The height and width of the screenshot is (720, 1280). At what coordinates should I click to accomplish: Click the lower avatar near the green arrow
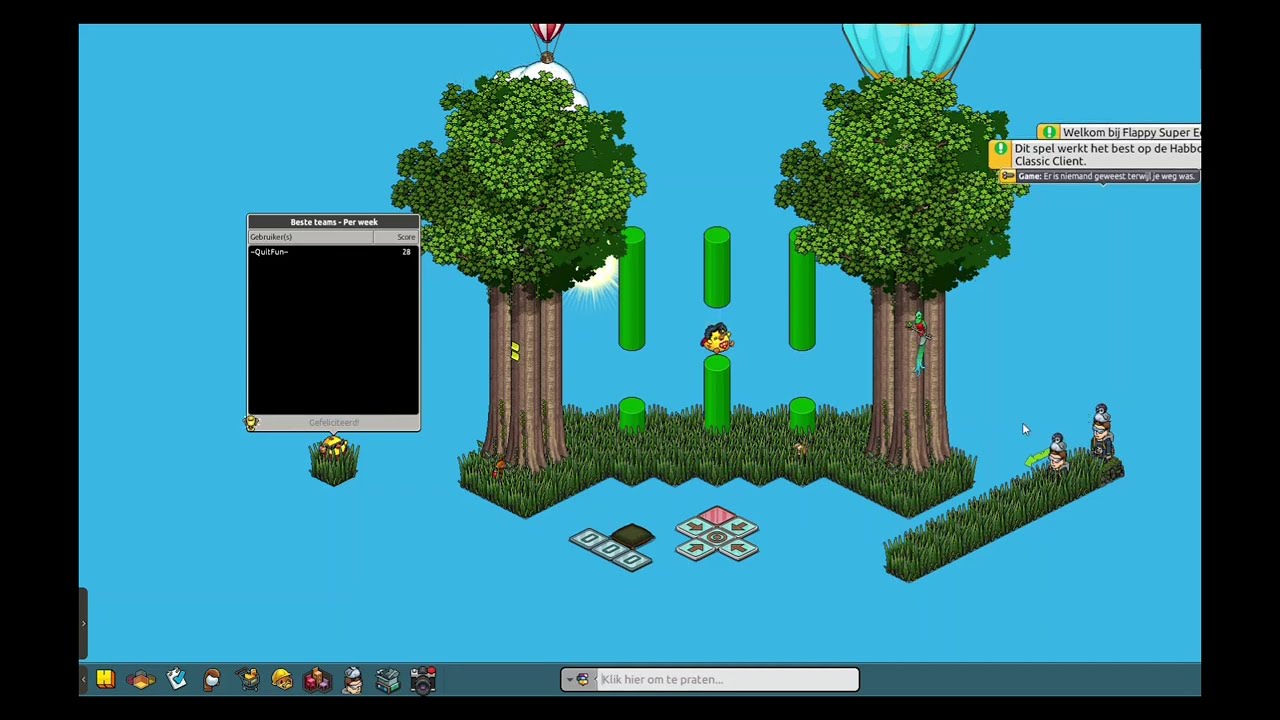[1057, 453]
